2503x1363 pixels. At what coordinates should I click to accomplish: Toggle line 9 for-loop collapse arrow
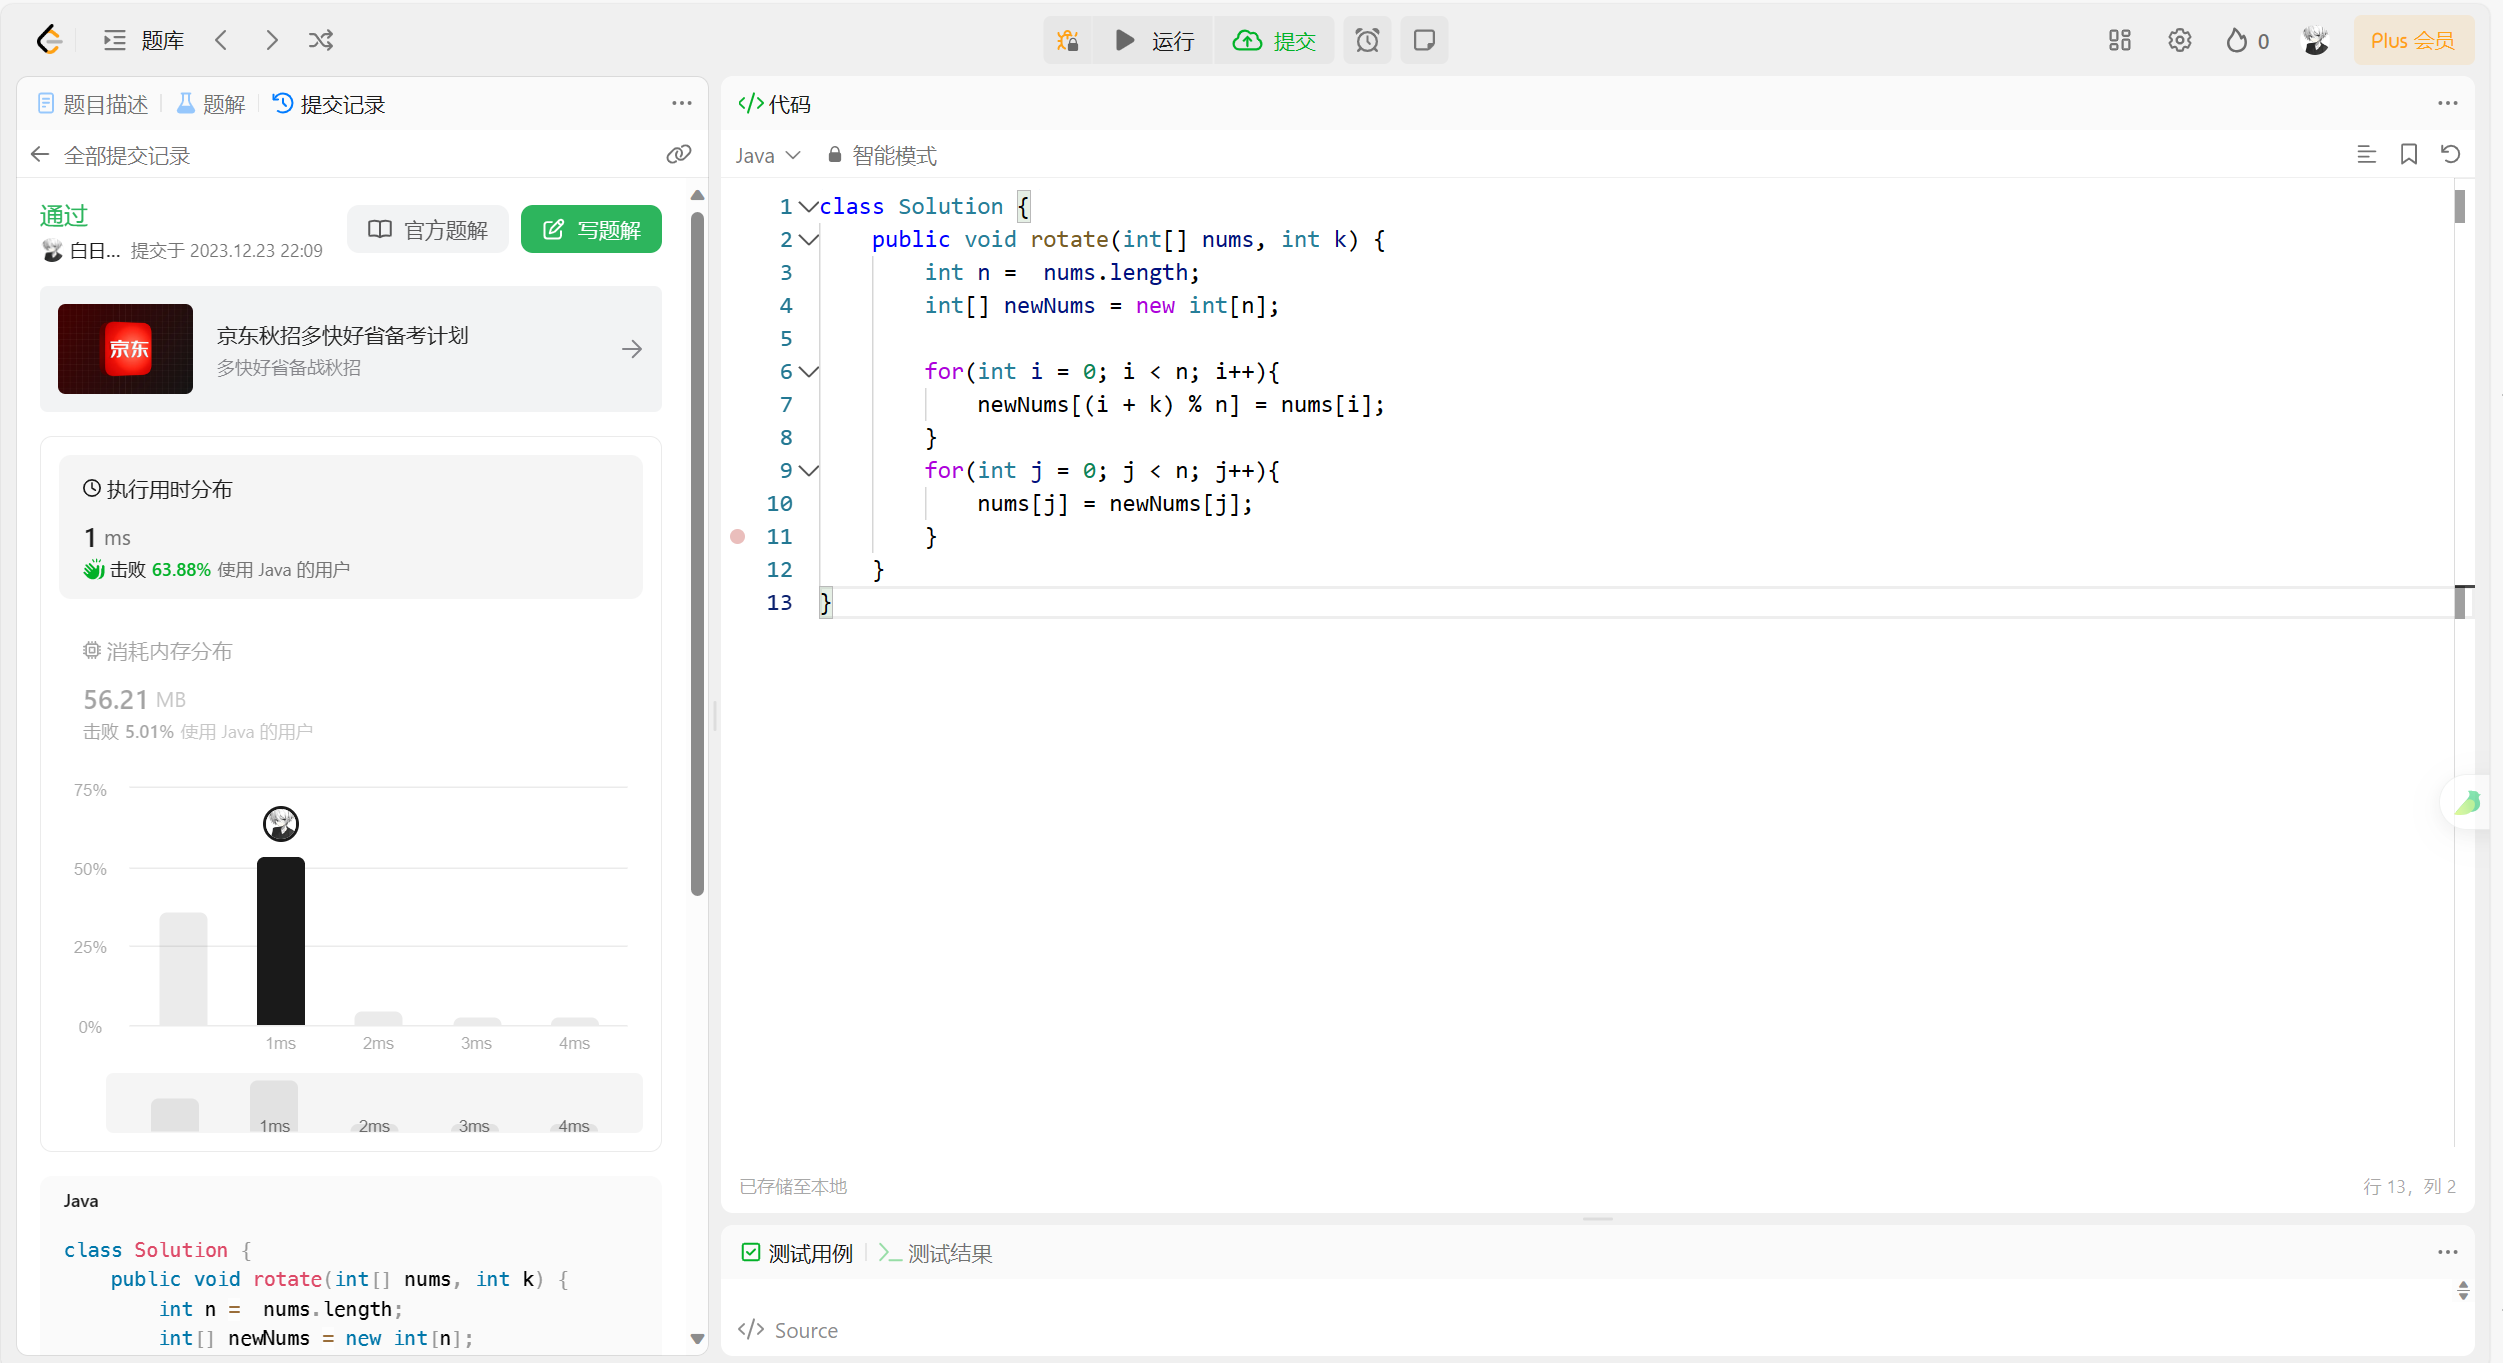pos(810,470)
